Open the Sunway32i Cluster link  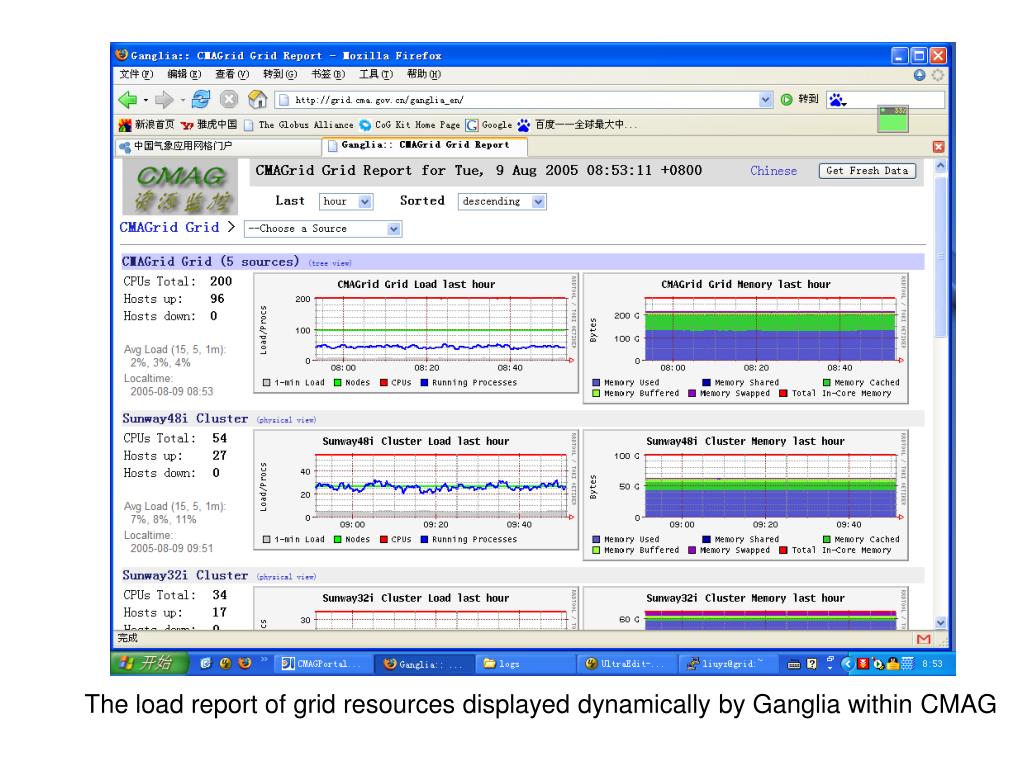185,575
